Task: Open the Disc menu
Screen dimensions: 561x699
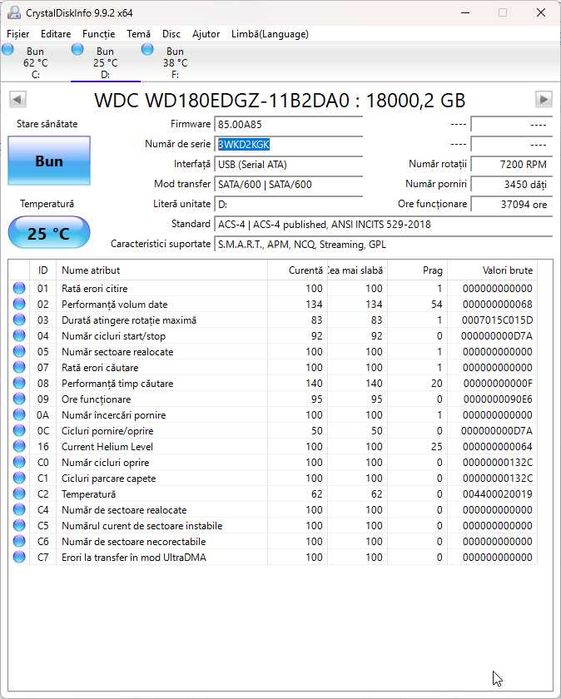Action: coord(171,34)
